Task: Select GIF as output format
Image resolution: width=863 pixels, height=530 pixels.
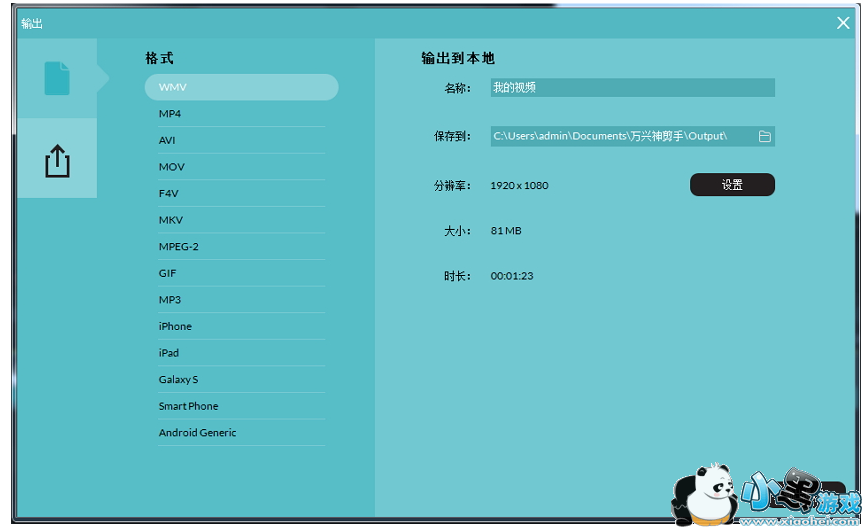Action: [x=242, y=273]
